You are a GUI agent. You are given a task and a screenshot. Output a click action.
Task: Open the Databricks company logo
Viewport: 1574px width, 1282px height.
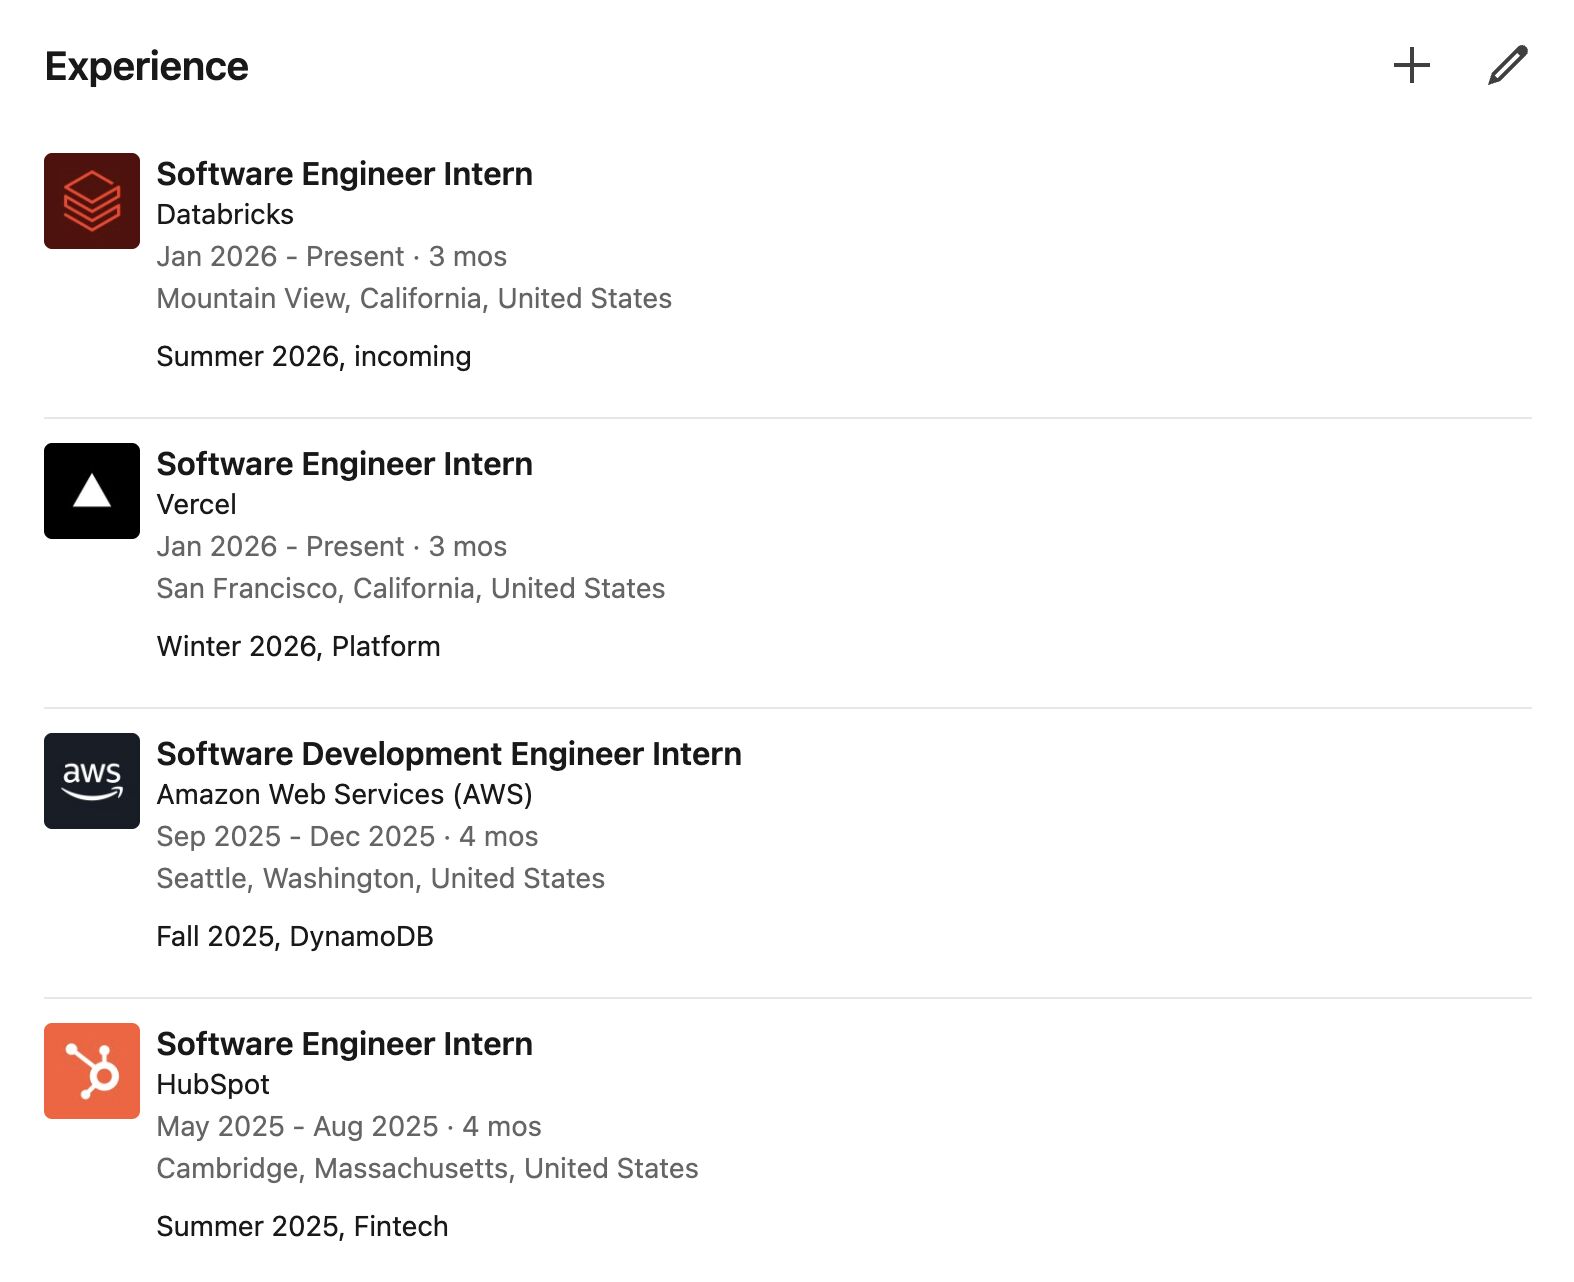click(x=92, y=201)
